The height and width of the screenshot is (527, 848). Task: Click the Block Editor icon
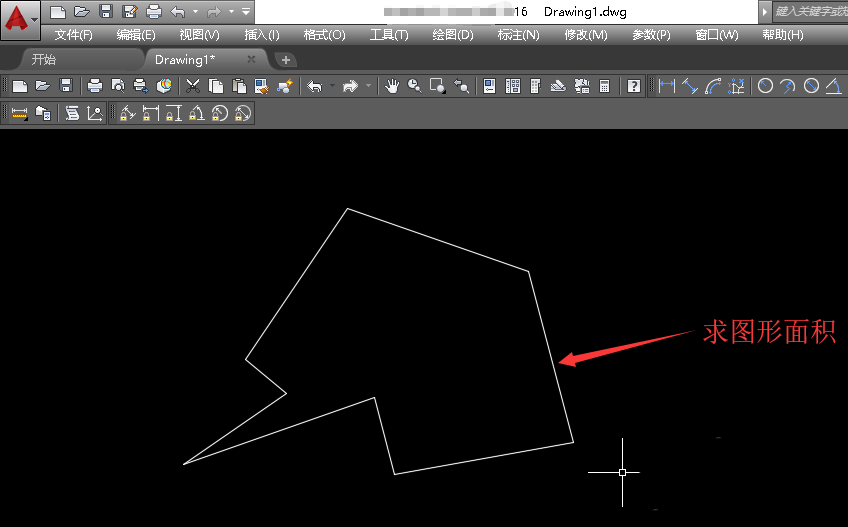pyautogui.click(x=285, y=85)
